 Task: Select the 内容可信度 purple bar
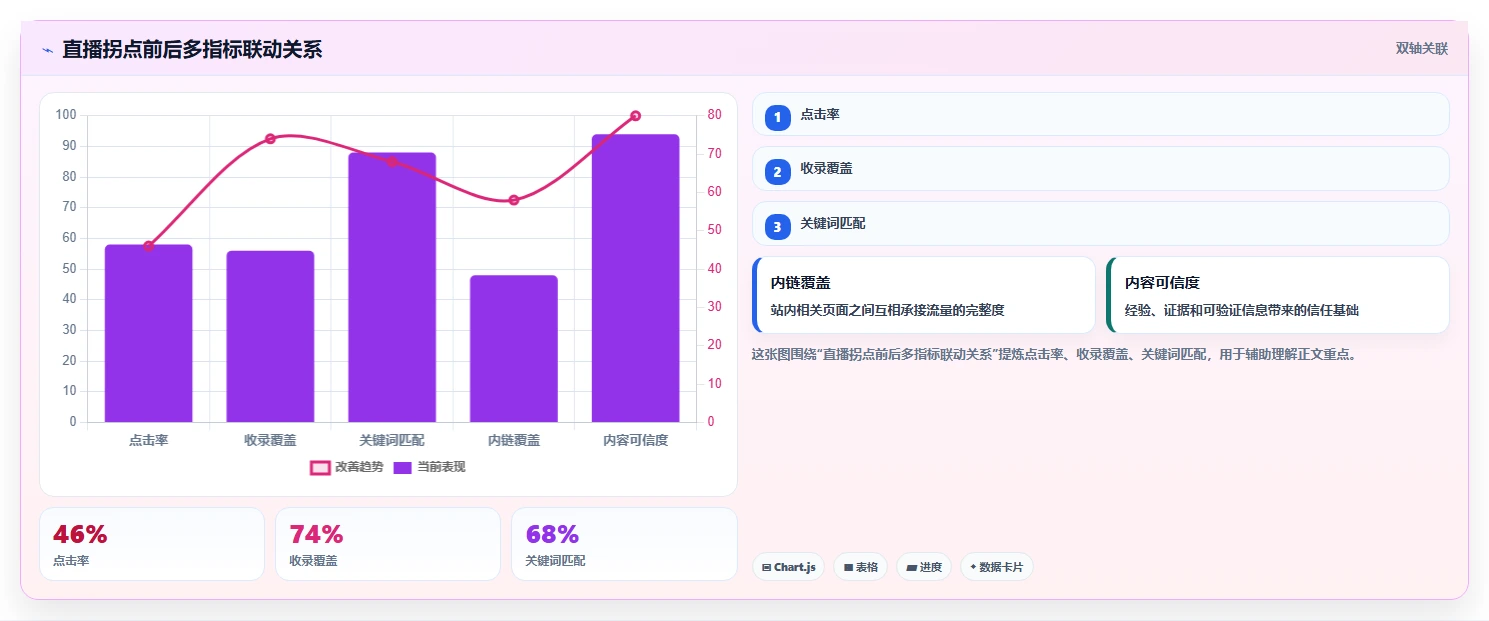point(635,278)
